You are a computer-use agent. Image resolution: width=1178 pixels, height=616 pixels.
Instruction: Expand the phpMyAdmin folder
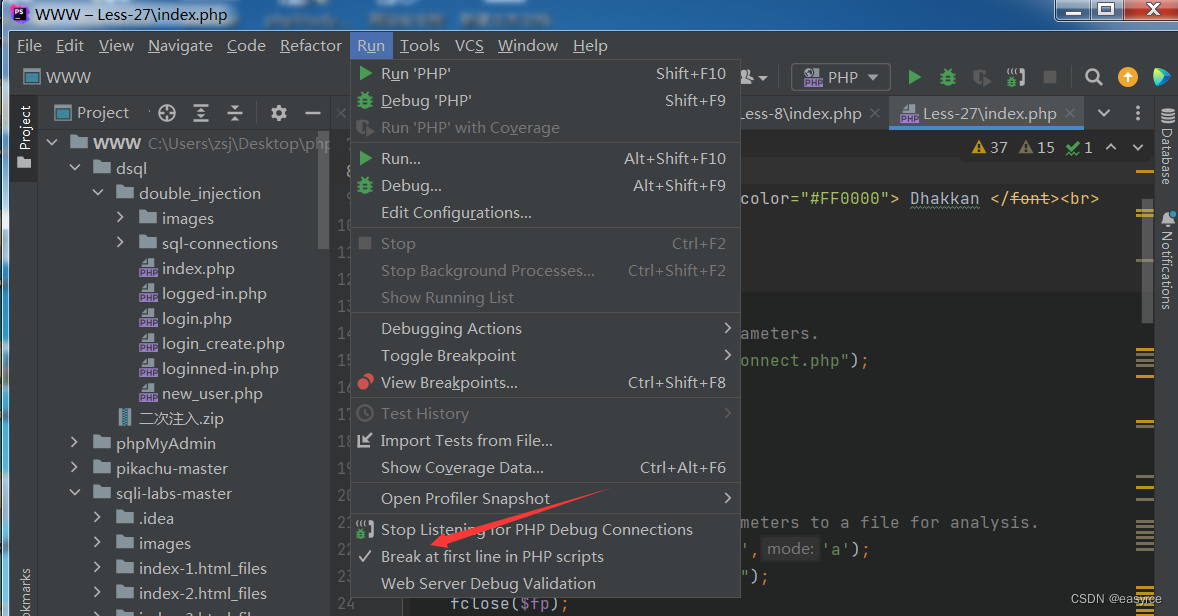click(74, 442)
